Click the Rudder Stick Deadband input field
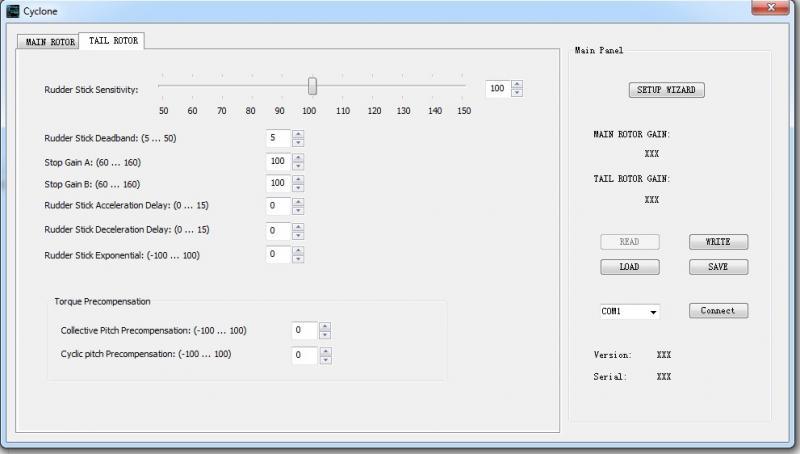The height and width of the screenshot is (454, 800). point(277,138)
